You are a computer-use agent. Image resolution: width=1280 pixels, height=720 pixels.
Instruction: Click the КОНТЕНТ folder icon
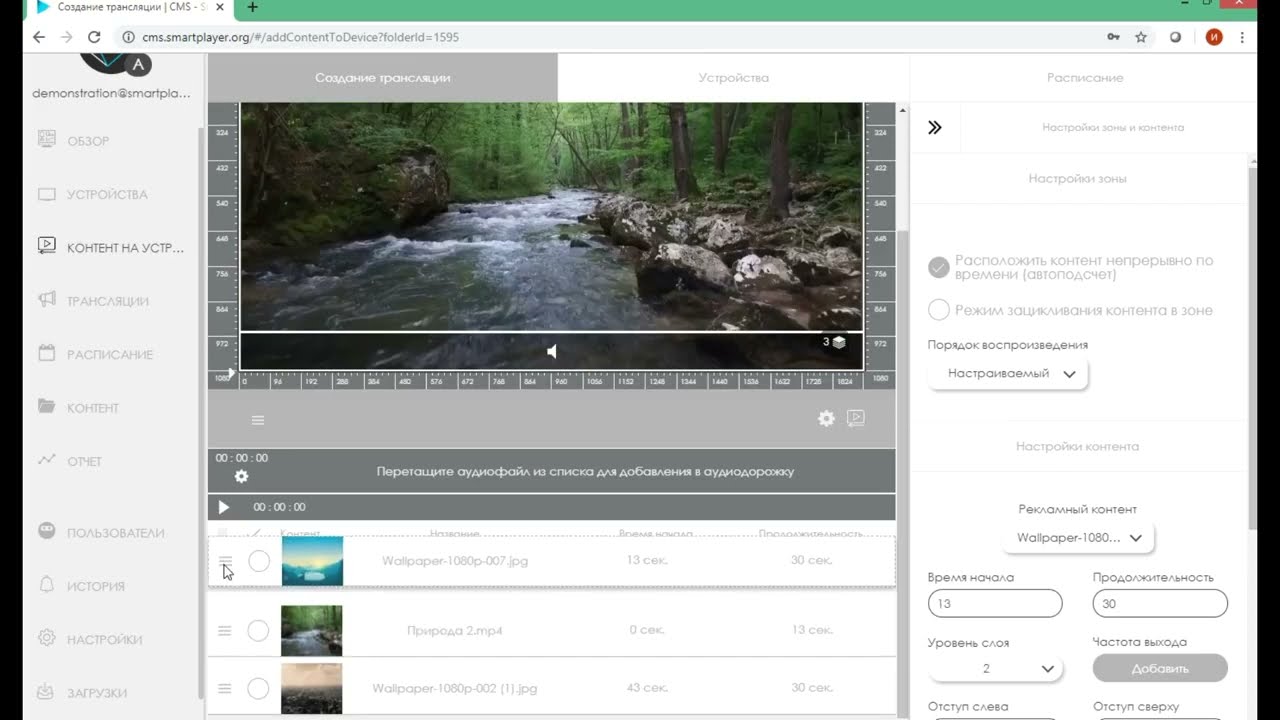[47, 406]
